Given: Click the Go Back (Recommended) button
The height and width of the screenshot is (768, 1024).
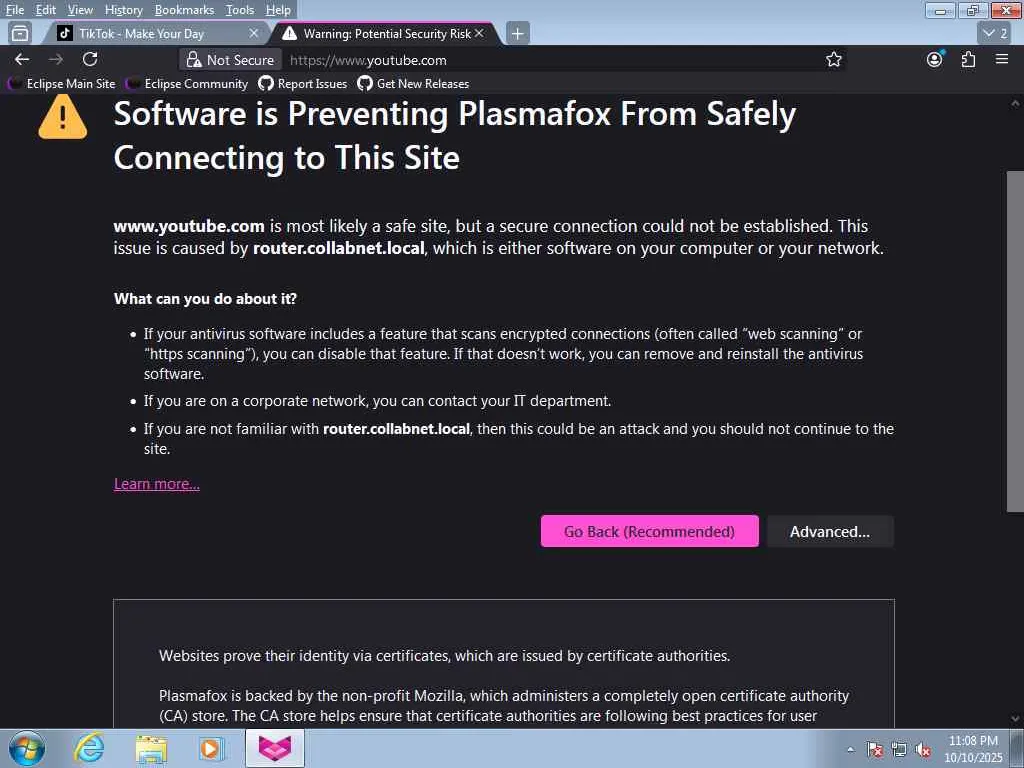Looking at the screenshot, I should tap(649, 532).
